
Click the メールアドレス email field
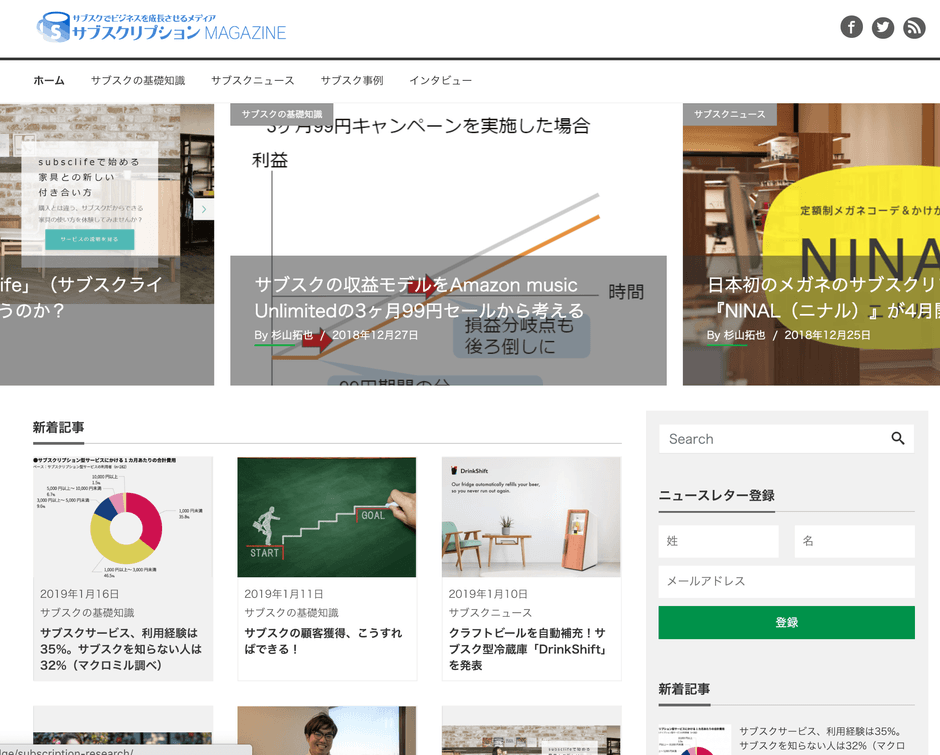[x=786, y=581]
